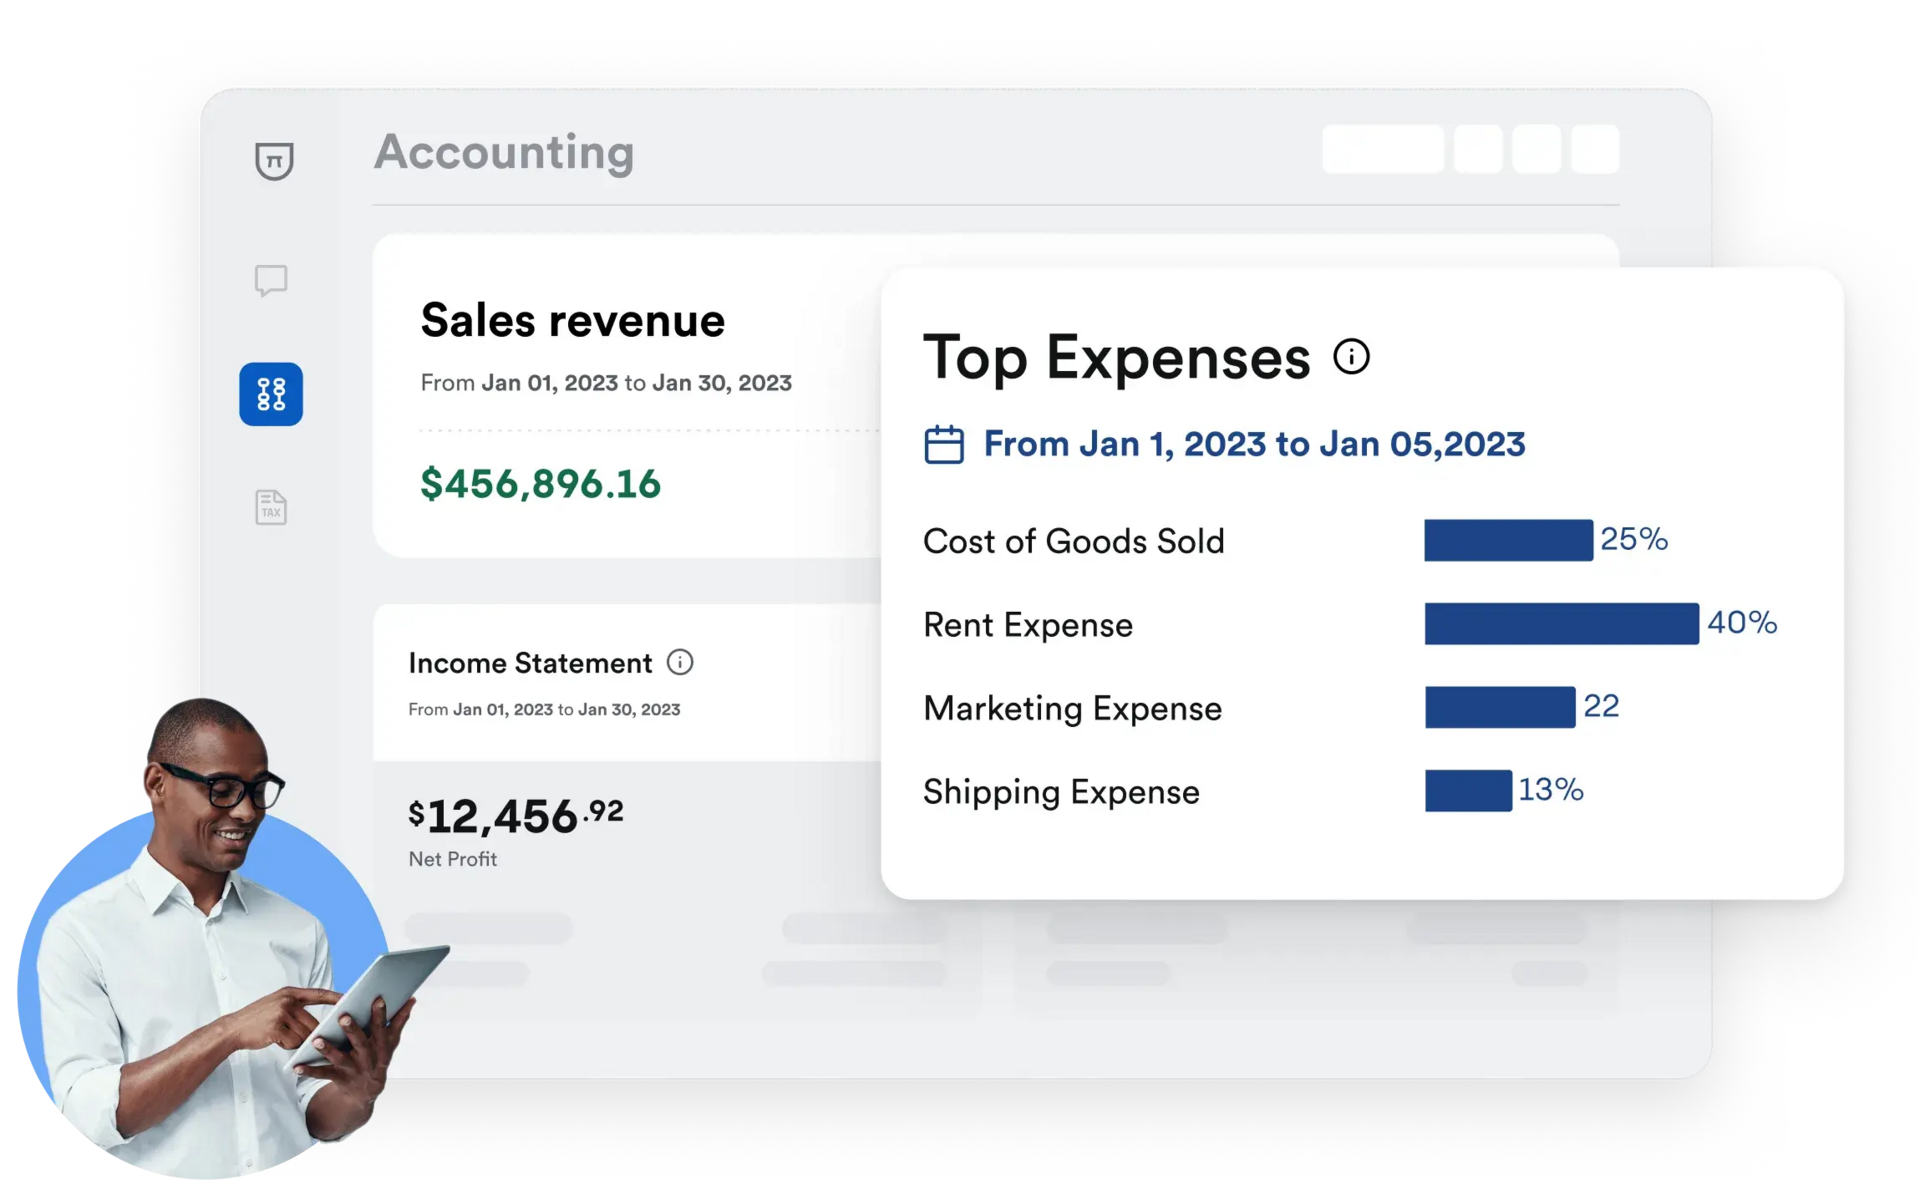Expand Income Statement date range Jan 01 to Jan 30
Screen dimensions: 1920x1195
click(544, 708)
